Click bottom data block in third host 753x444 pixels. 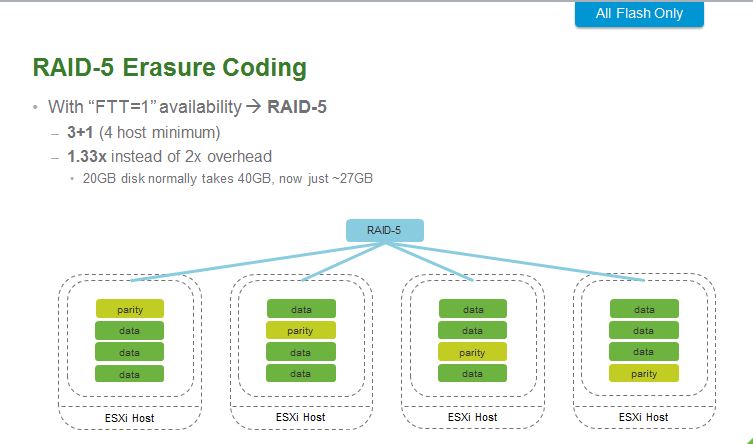click(472, 373)
